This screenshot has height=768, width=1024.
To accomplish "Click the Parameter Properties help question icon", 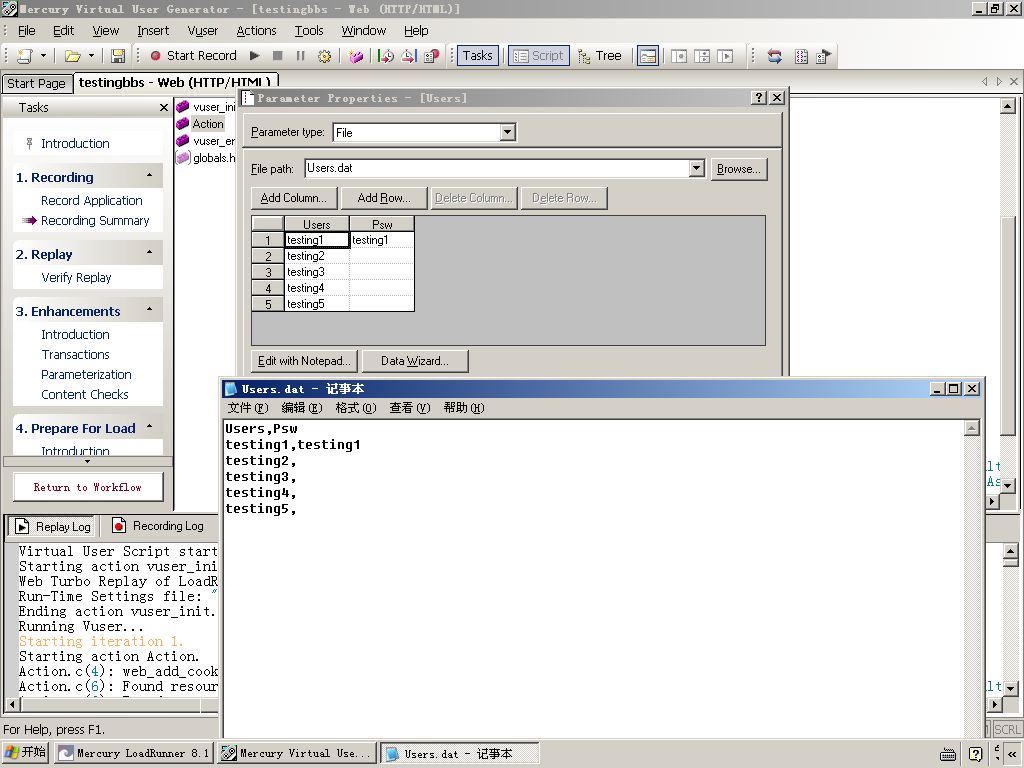I will coord(759,98).
